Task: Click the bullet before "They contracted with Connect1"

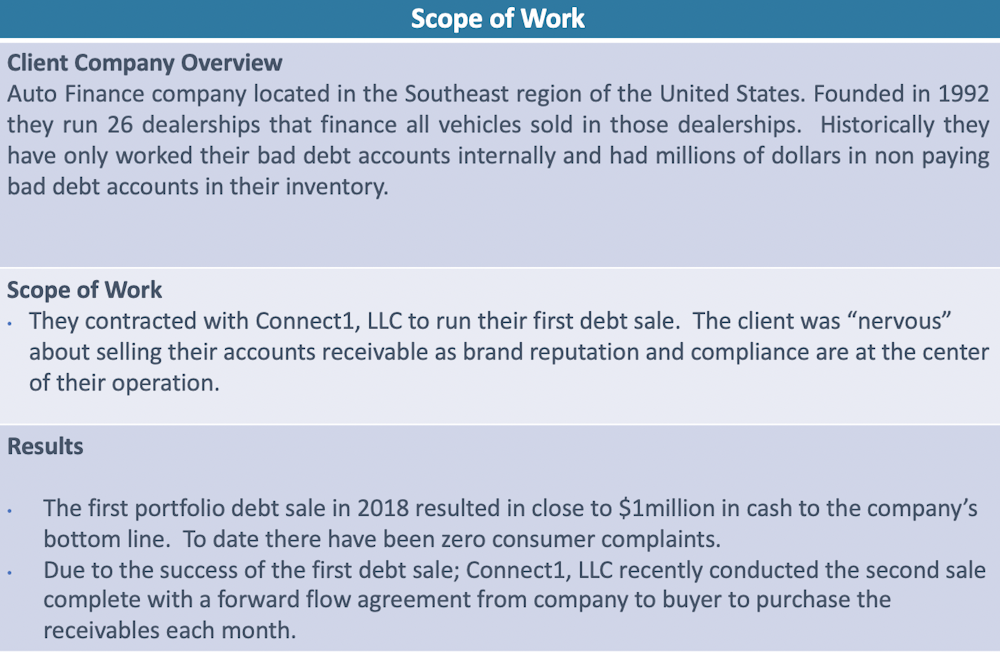Action: click(10, 324)
